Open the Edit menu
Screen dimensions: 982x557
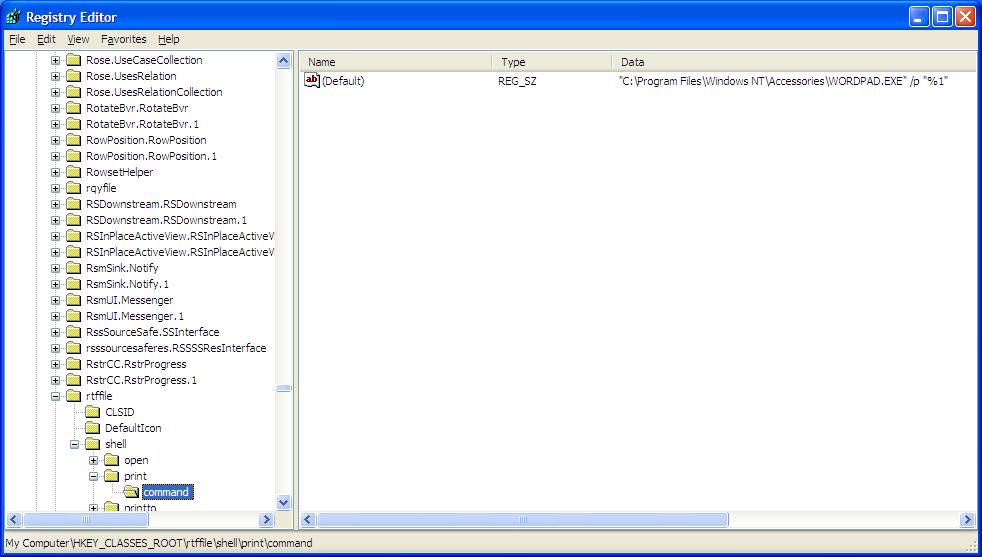(46, 39)
